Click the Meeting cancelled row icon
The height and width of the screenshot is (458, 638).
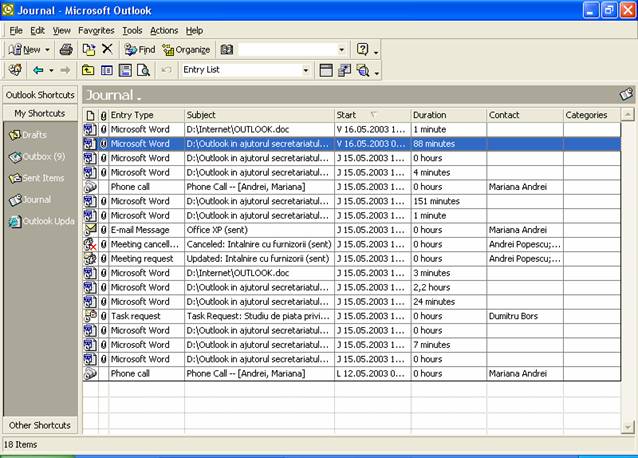90,244
